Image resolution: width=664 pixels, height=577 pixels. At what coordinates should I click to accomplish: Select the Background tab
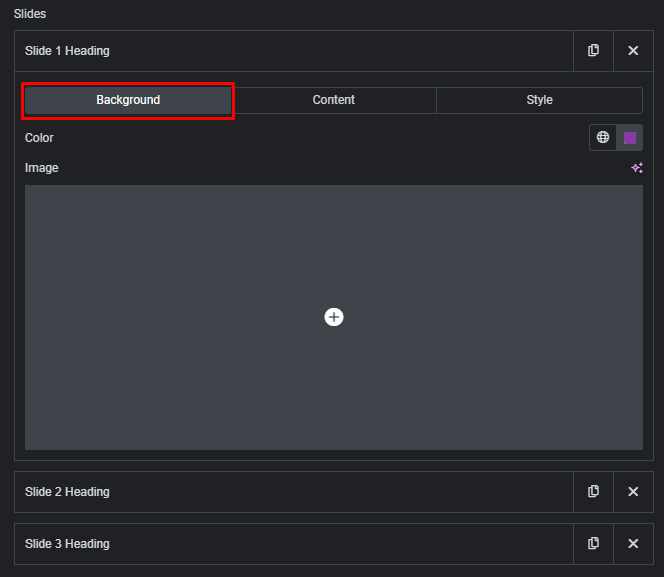[128, 100]
